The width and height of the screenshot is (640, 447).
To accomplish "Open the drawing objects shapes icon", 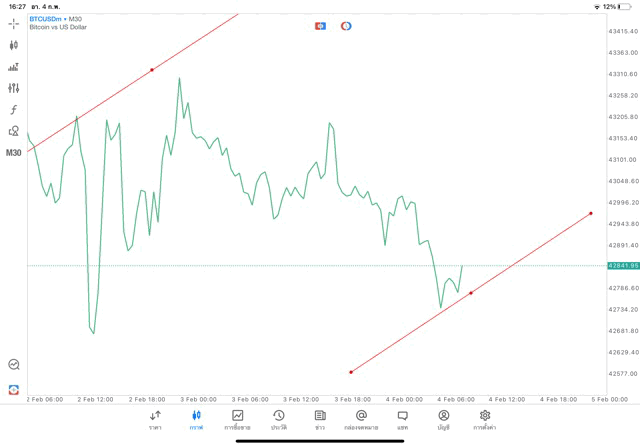I will (x=14, y=131).
